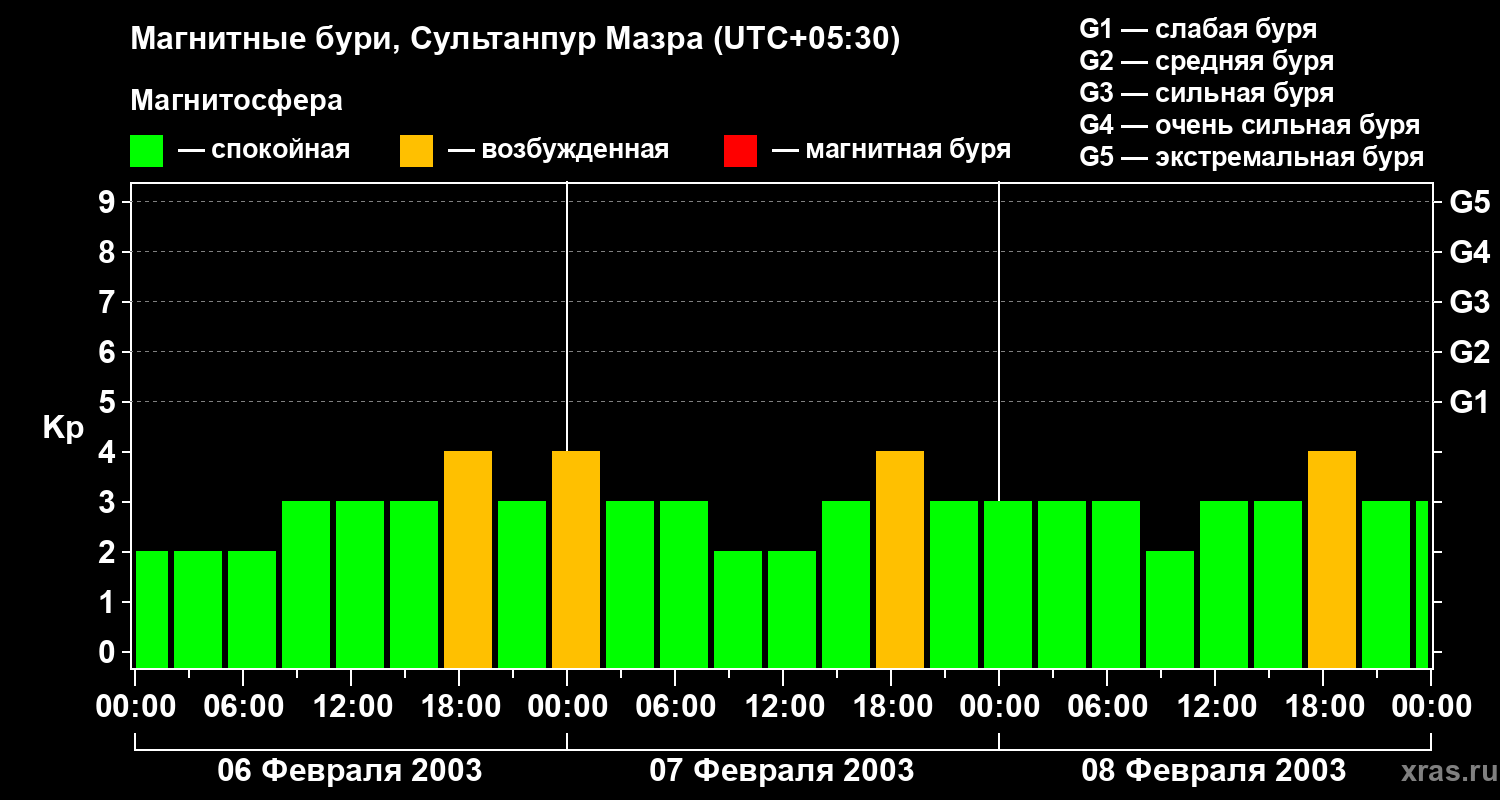Click the '06:00' time label under 06 February

tap(244, 707)
